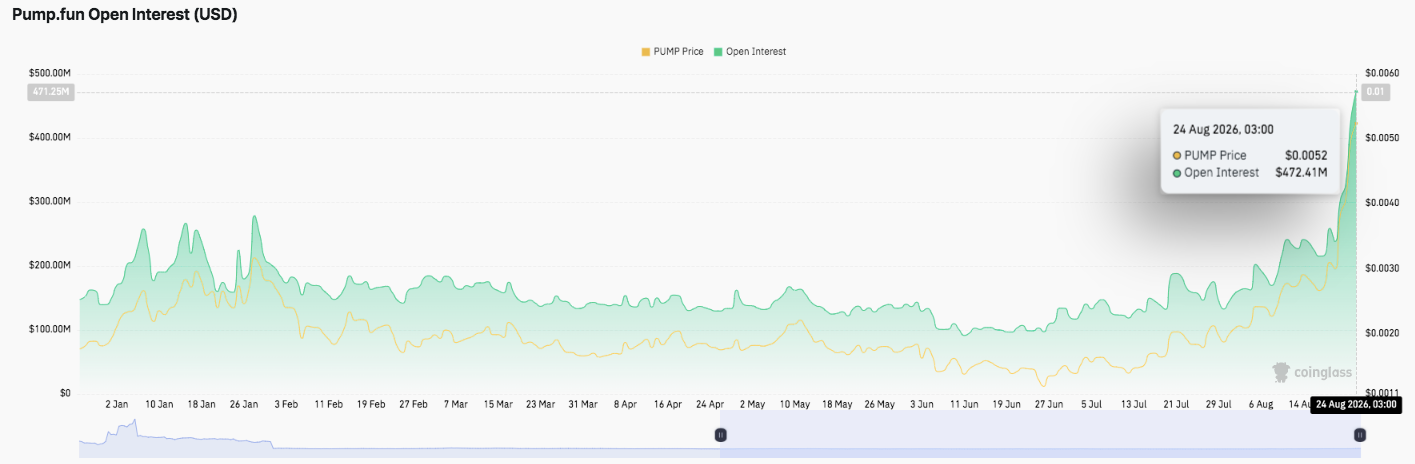Viewport: 1415px width, 464px height.
Task: Click the 19 Feb date label
Action: pyautogui.click(x=370, y=405)
